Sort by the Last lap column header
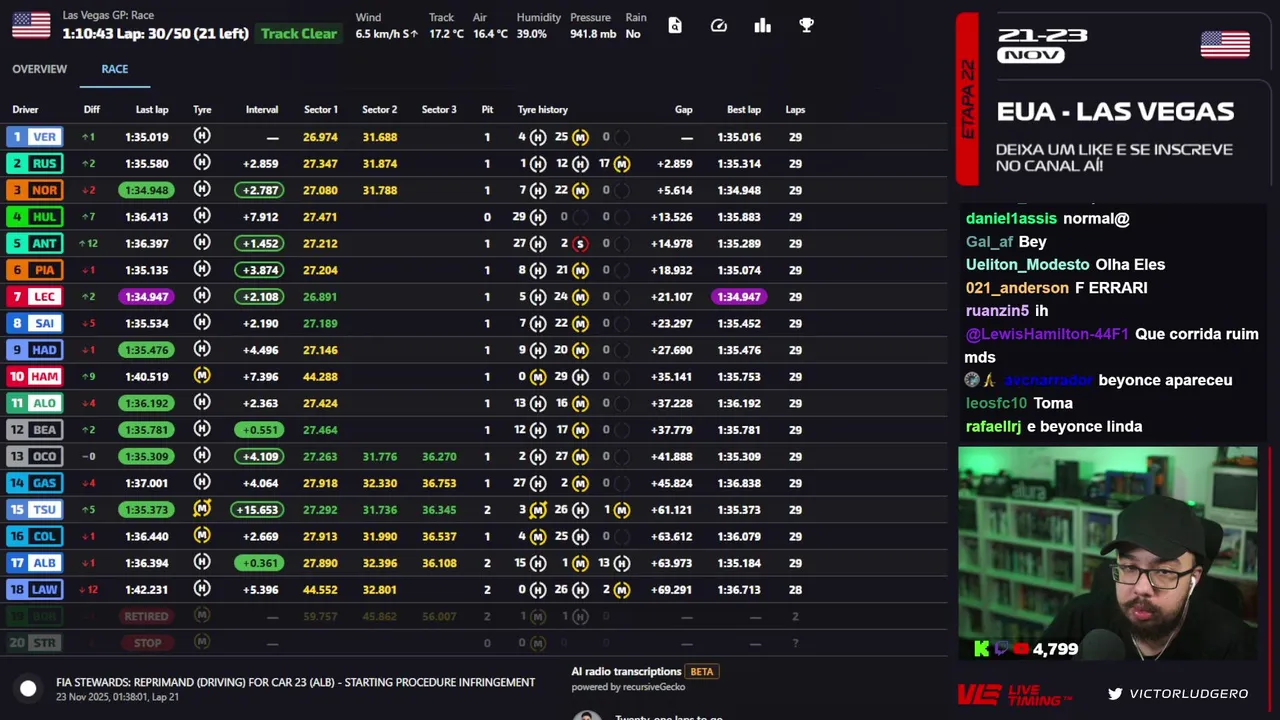 point(152,110)
